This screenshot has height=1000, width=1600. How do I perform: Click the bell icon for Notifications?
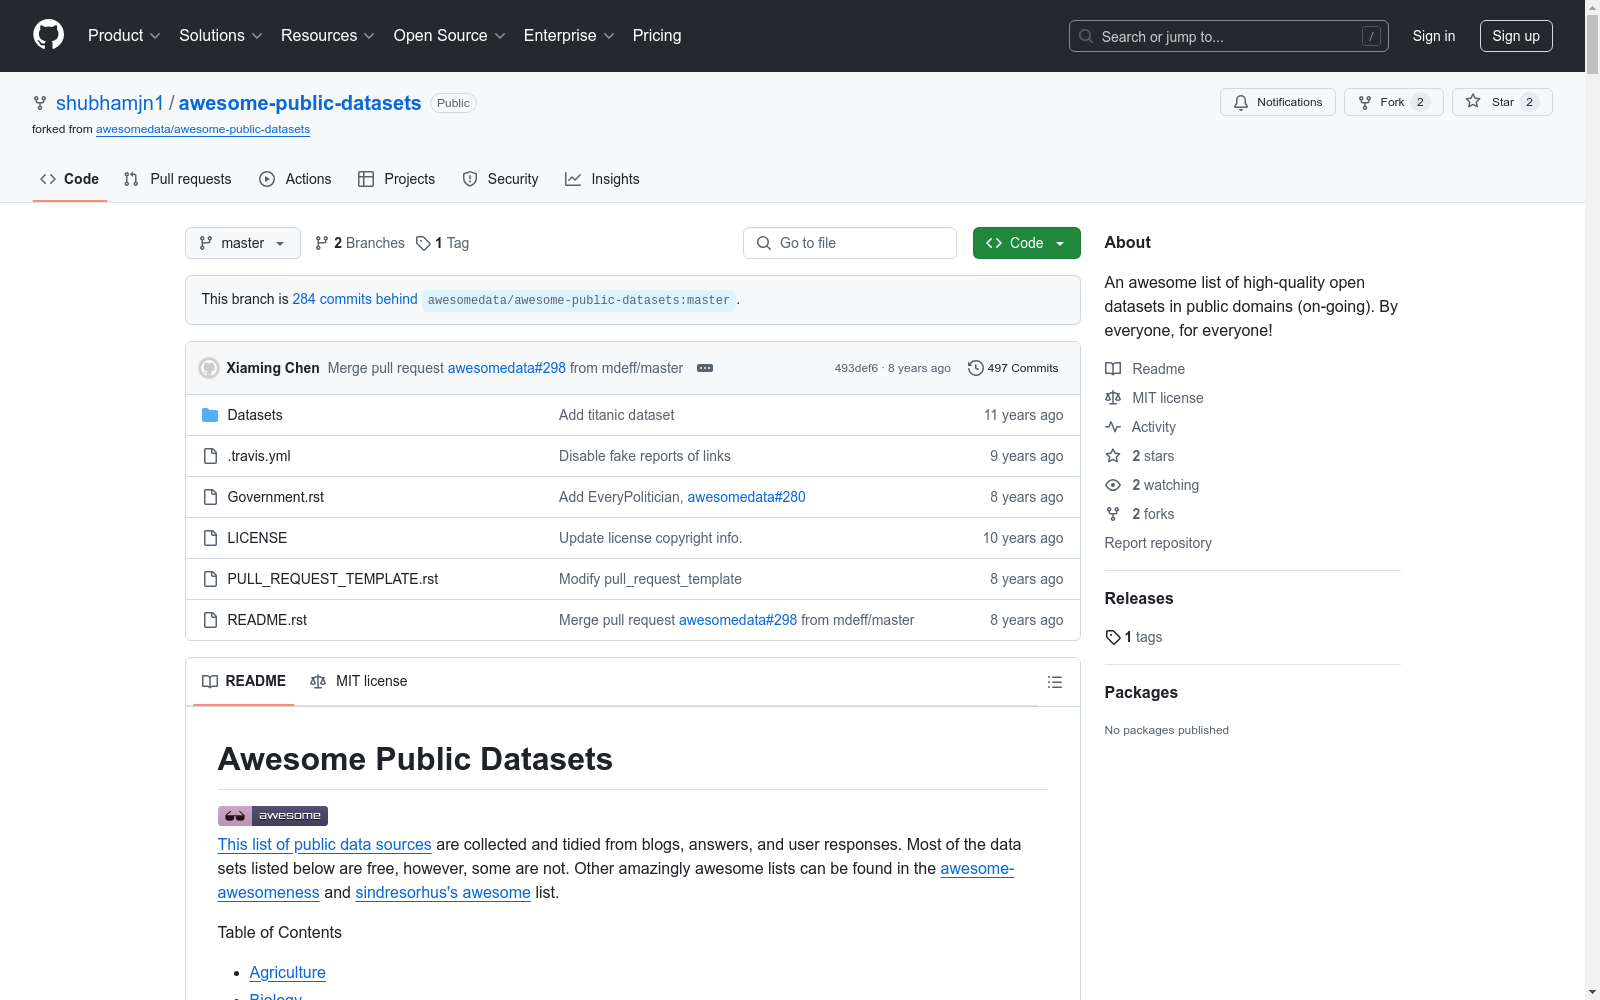click(1241, 102)
